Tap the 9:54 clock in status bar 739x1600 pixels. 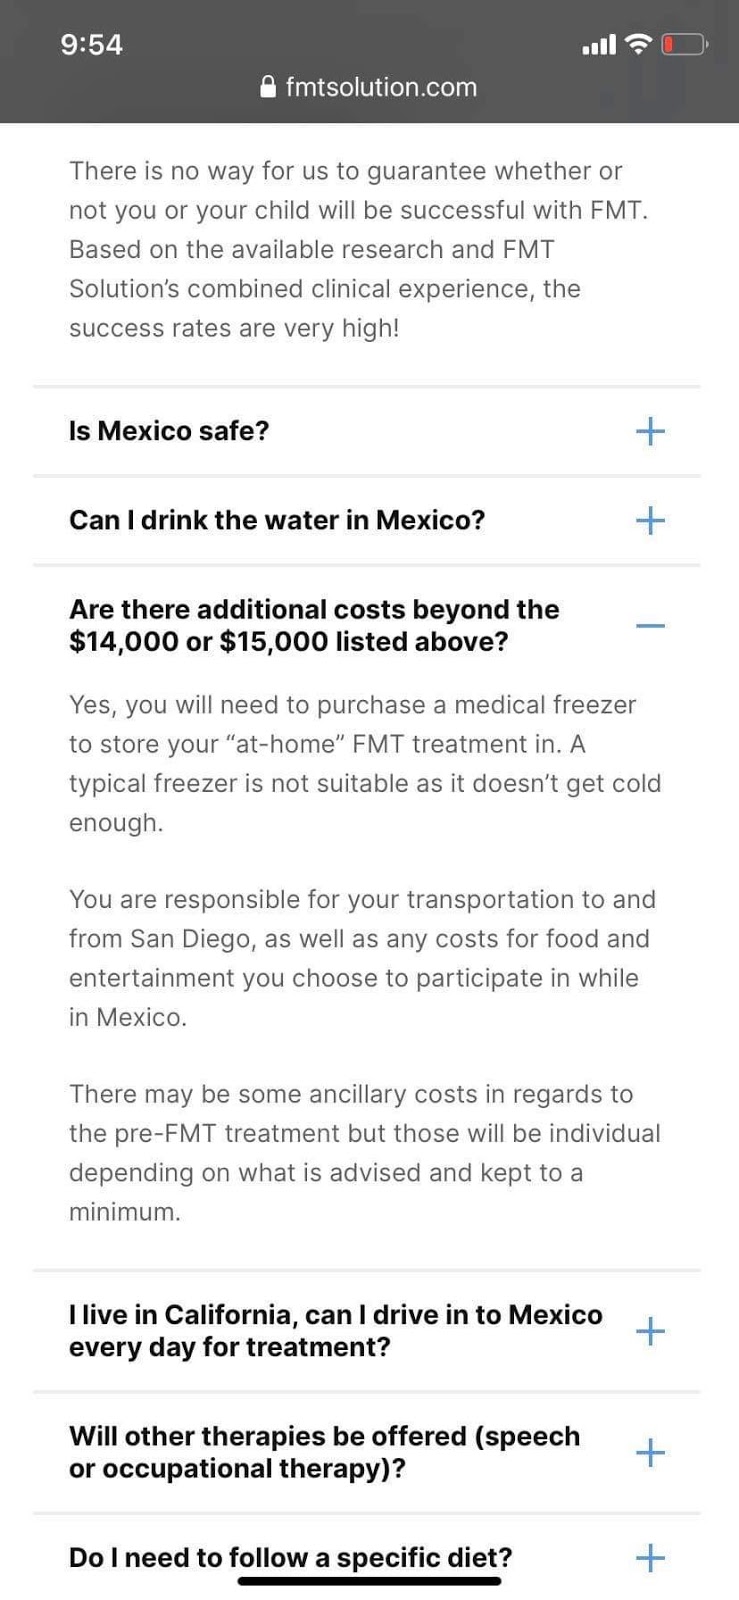pos(91,45)
